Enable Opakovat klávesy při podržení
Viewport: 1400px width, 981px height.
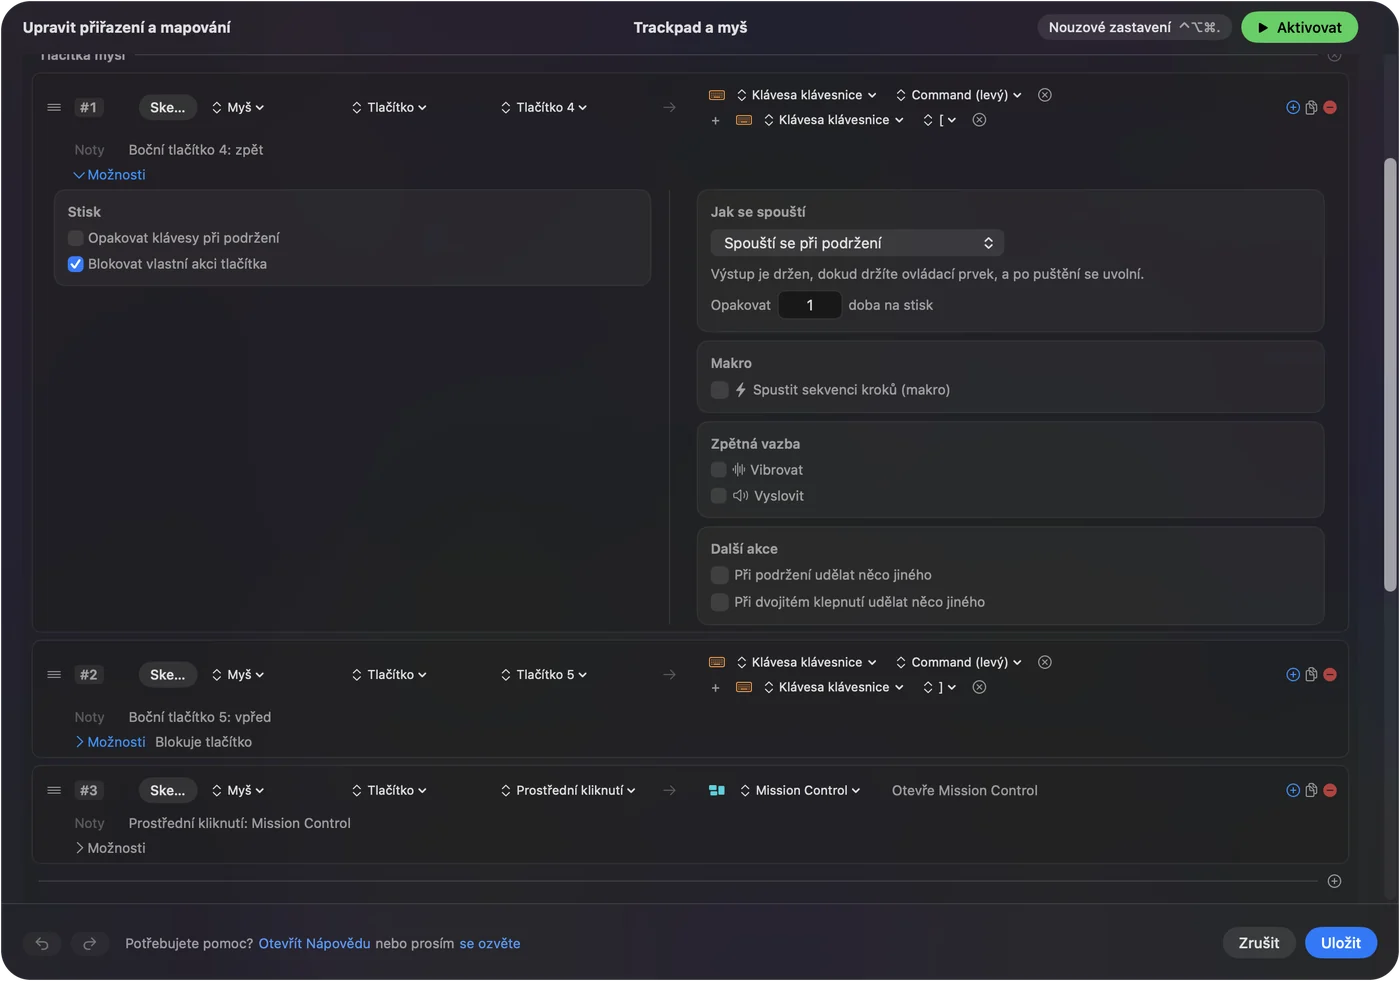76,238
